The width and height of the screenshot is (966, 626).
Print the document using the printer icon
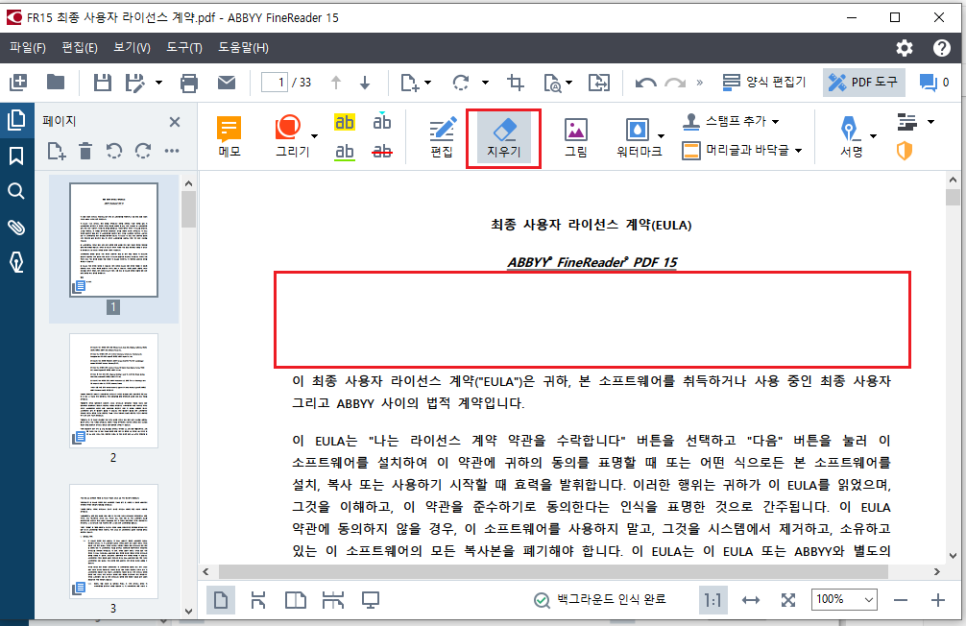point(189,83)
